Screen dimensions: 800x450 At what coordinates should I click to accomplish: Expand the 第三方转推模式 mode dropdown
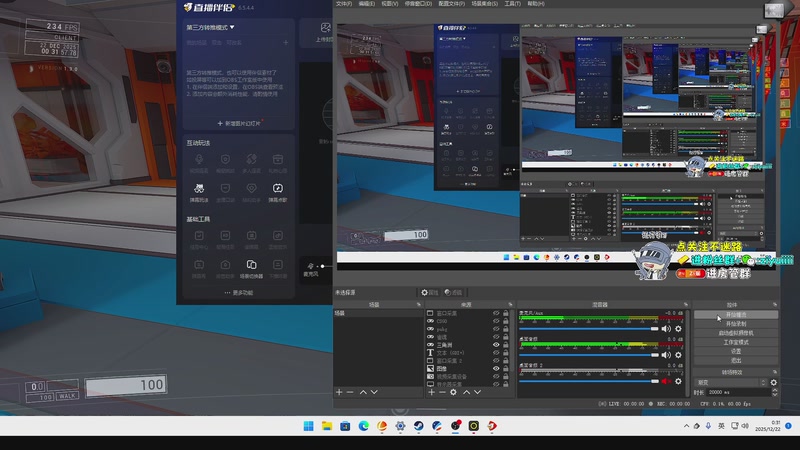210,27
